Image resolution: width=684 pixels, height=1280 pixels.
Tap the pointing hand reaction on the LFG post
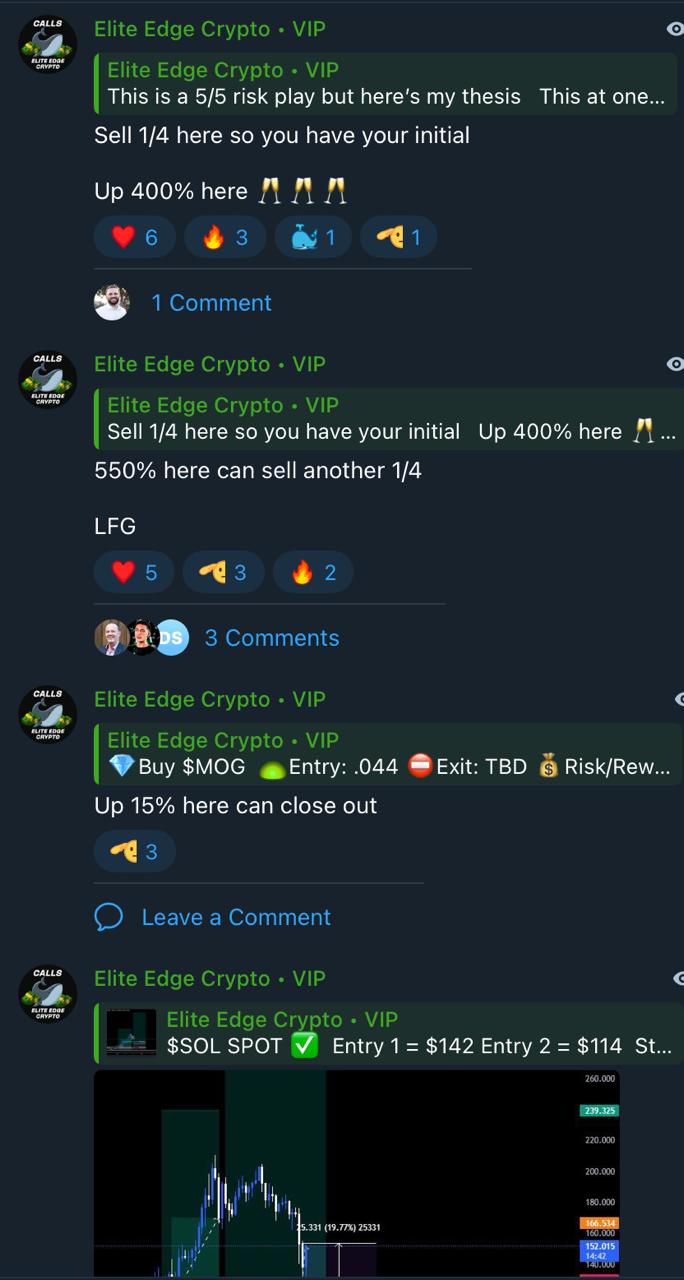tap(224, 572)
